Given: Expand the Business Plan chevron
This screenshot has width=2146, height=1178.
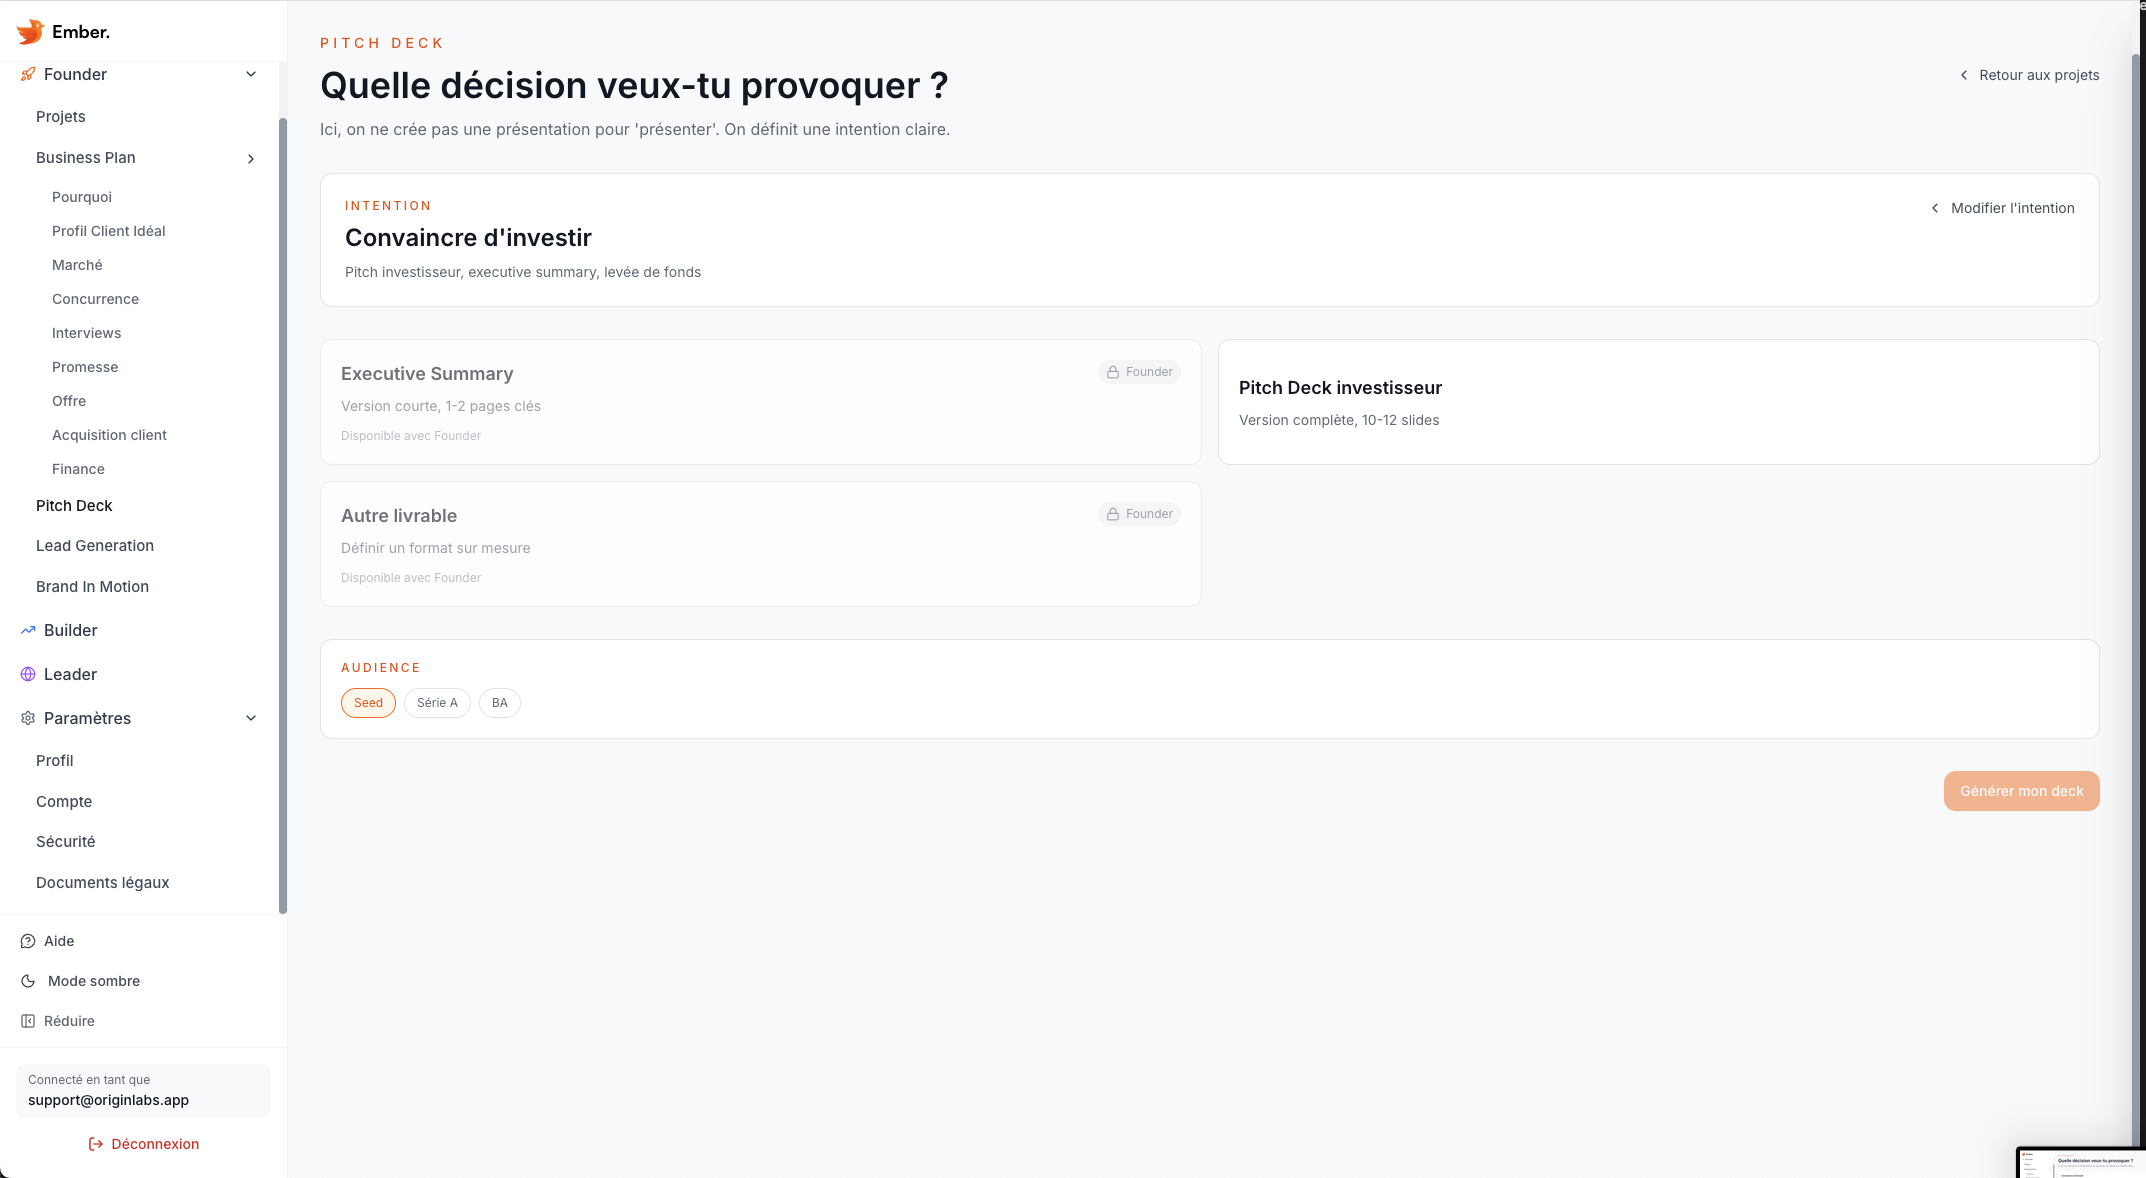Looking at the screenshot, I should click(251, 158).
